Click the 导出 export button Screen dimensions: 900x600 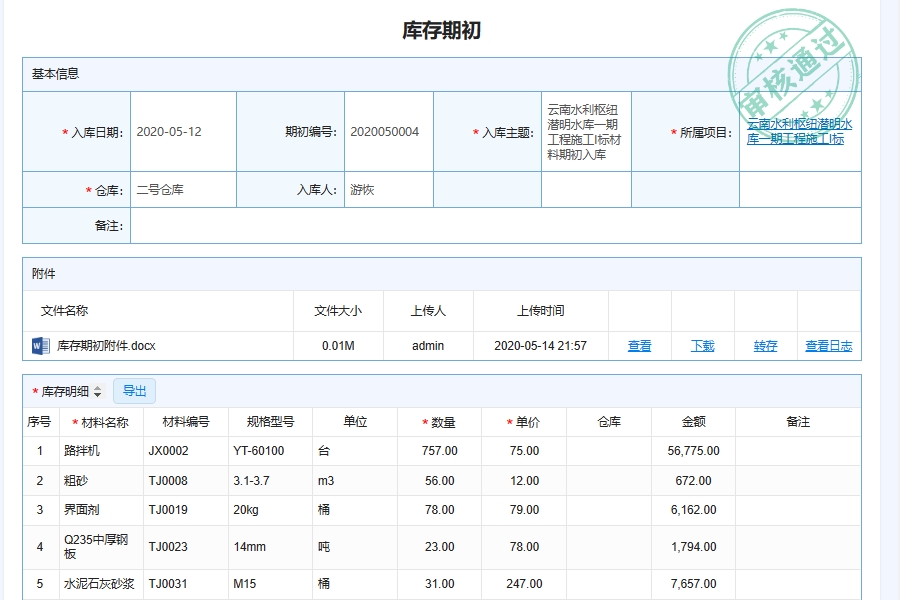(x=134, y=391)
